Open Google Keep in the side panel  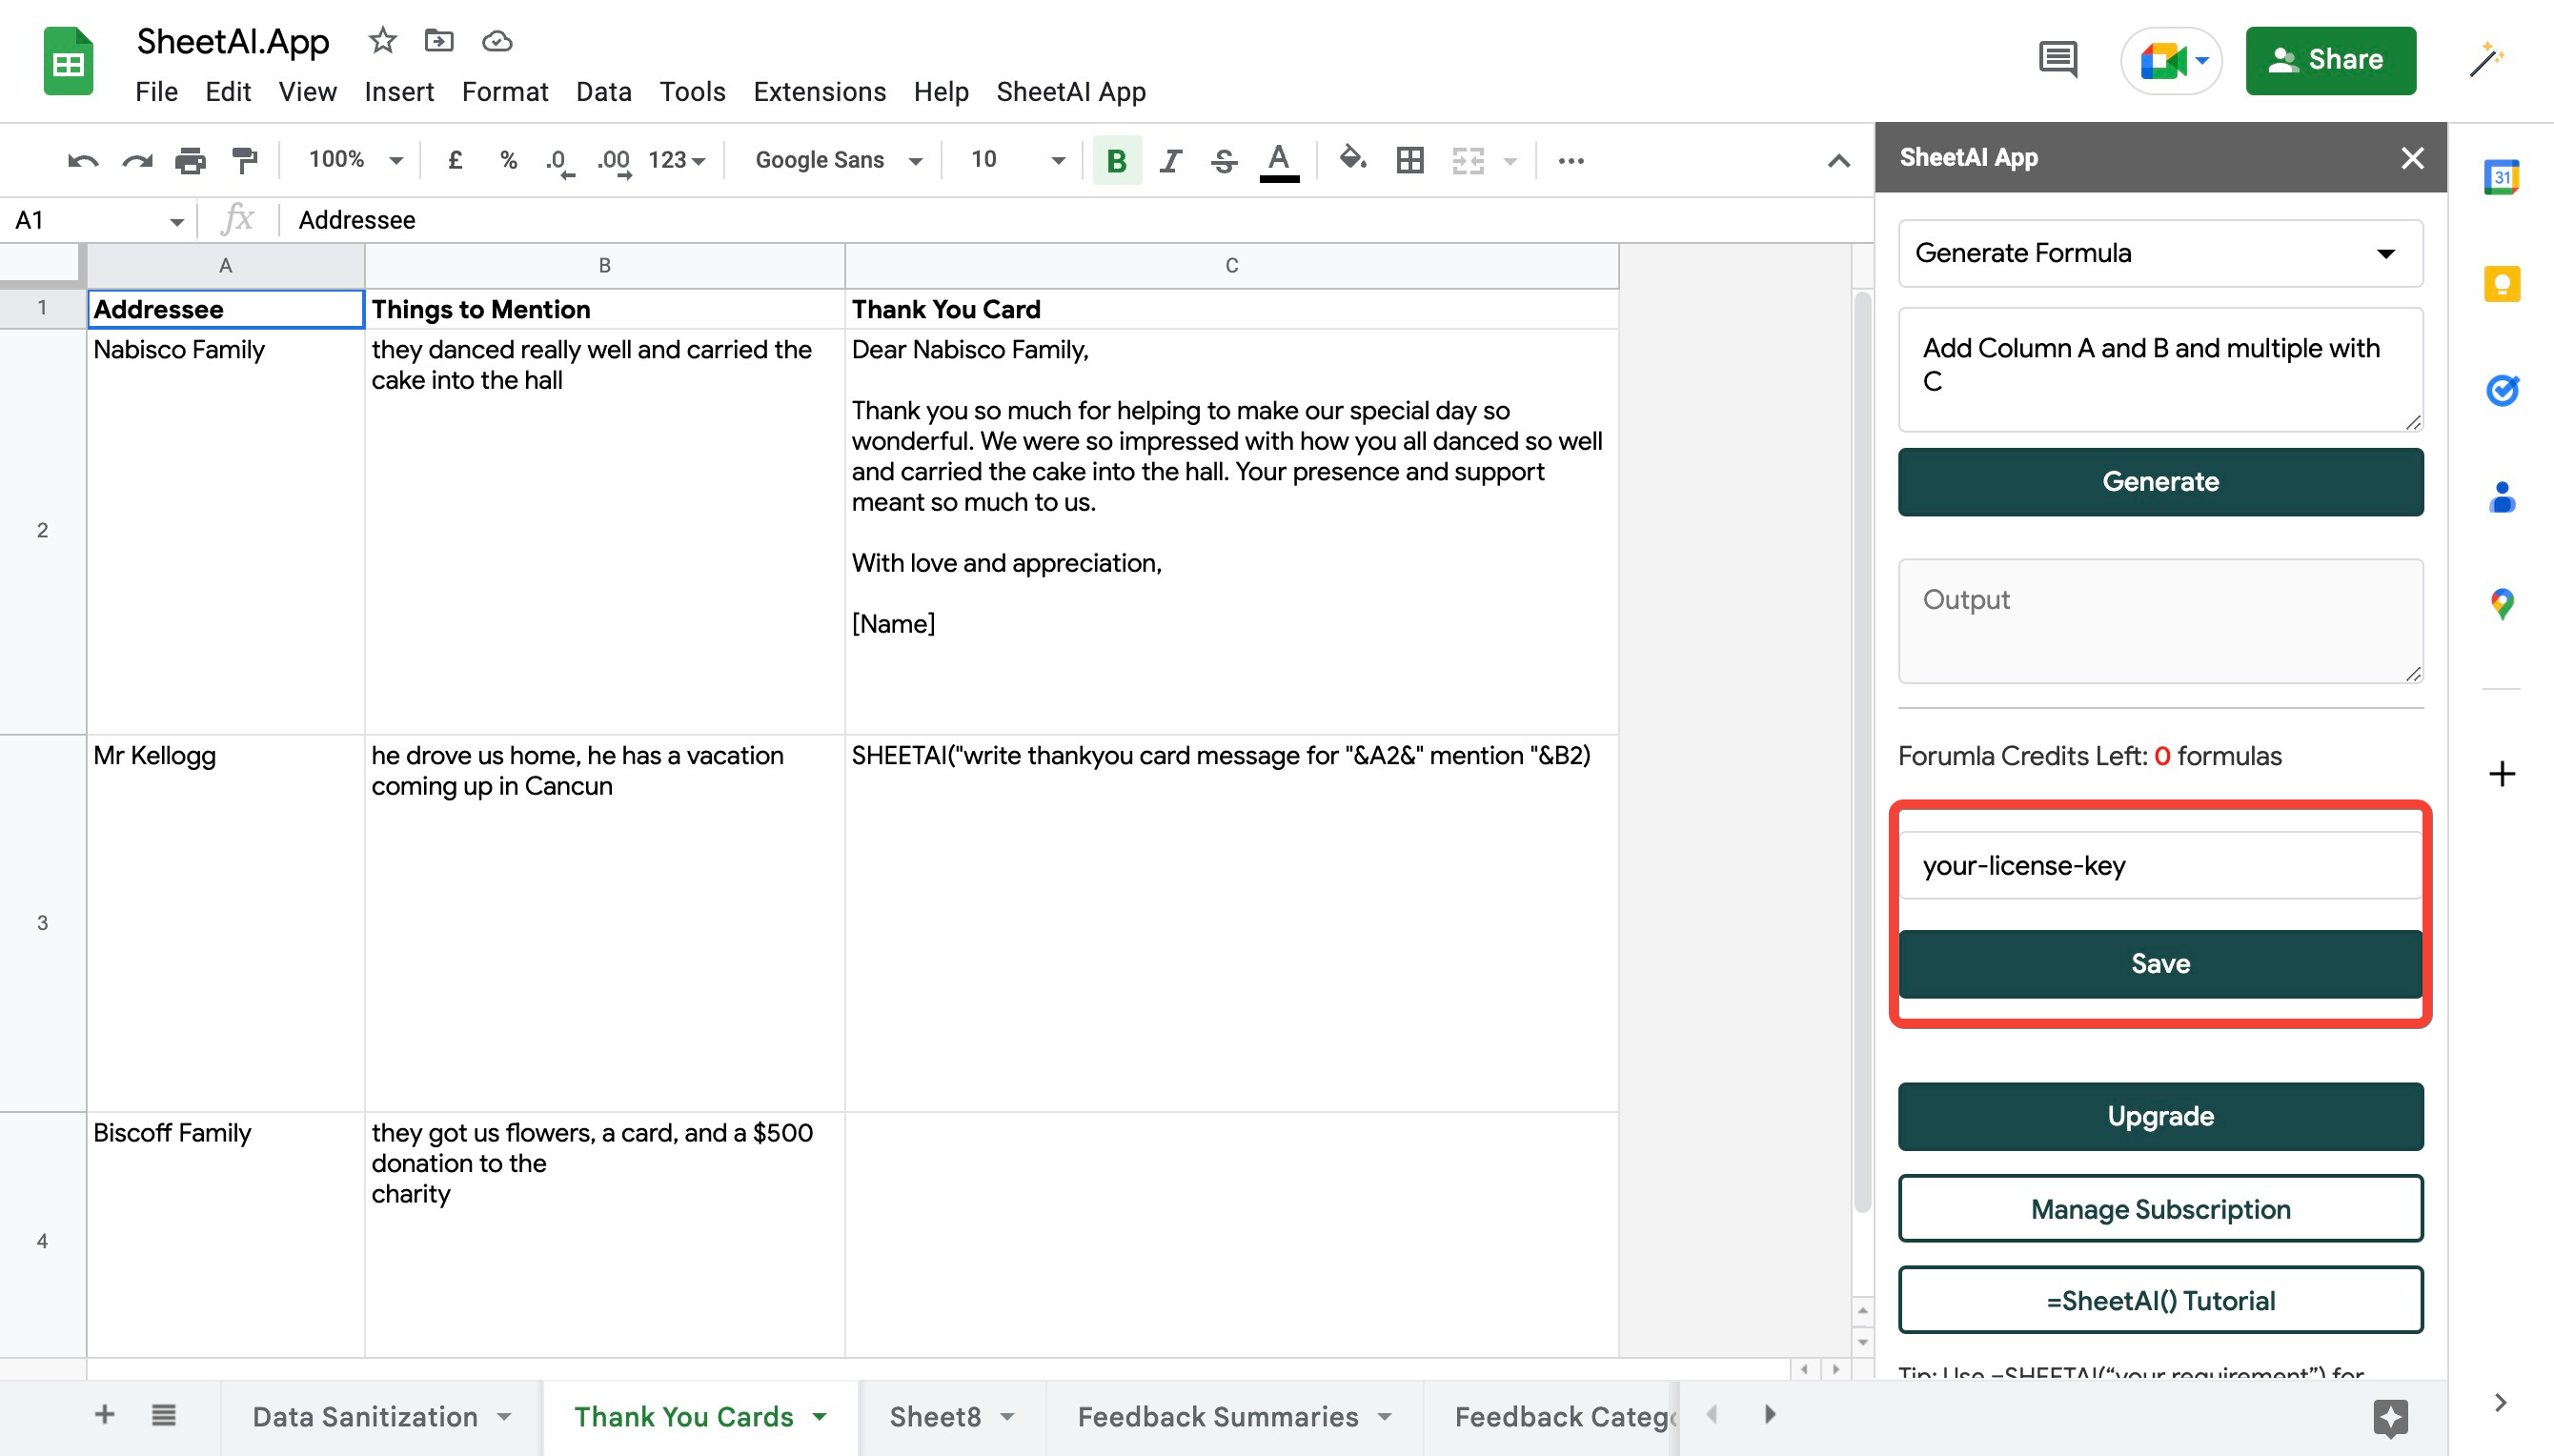coord(2502,285)
